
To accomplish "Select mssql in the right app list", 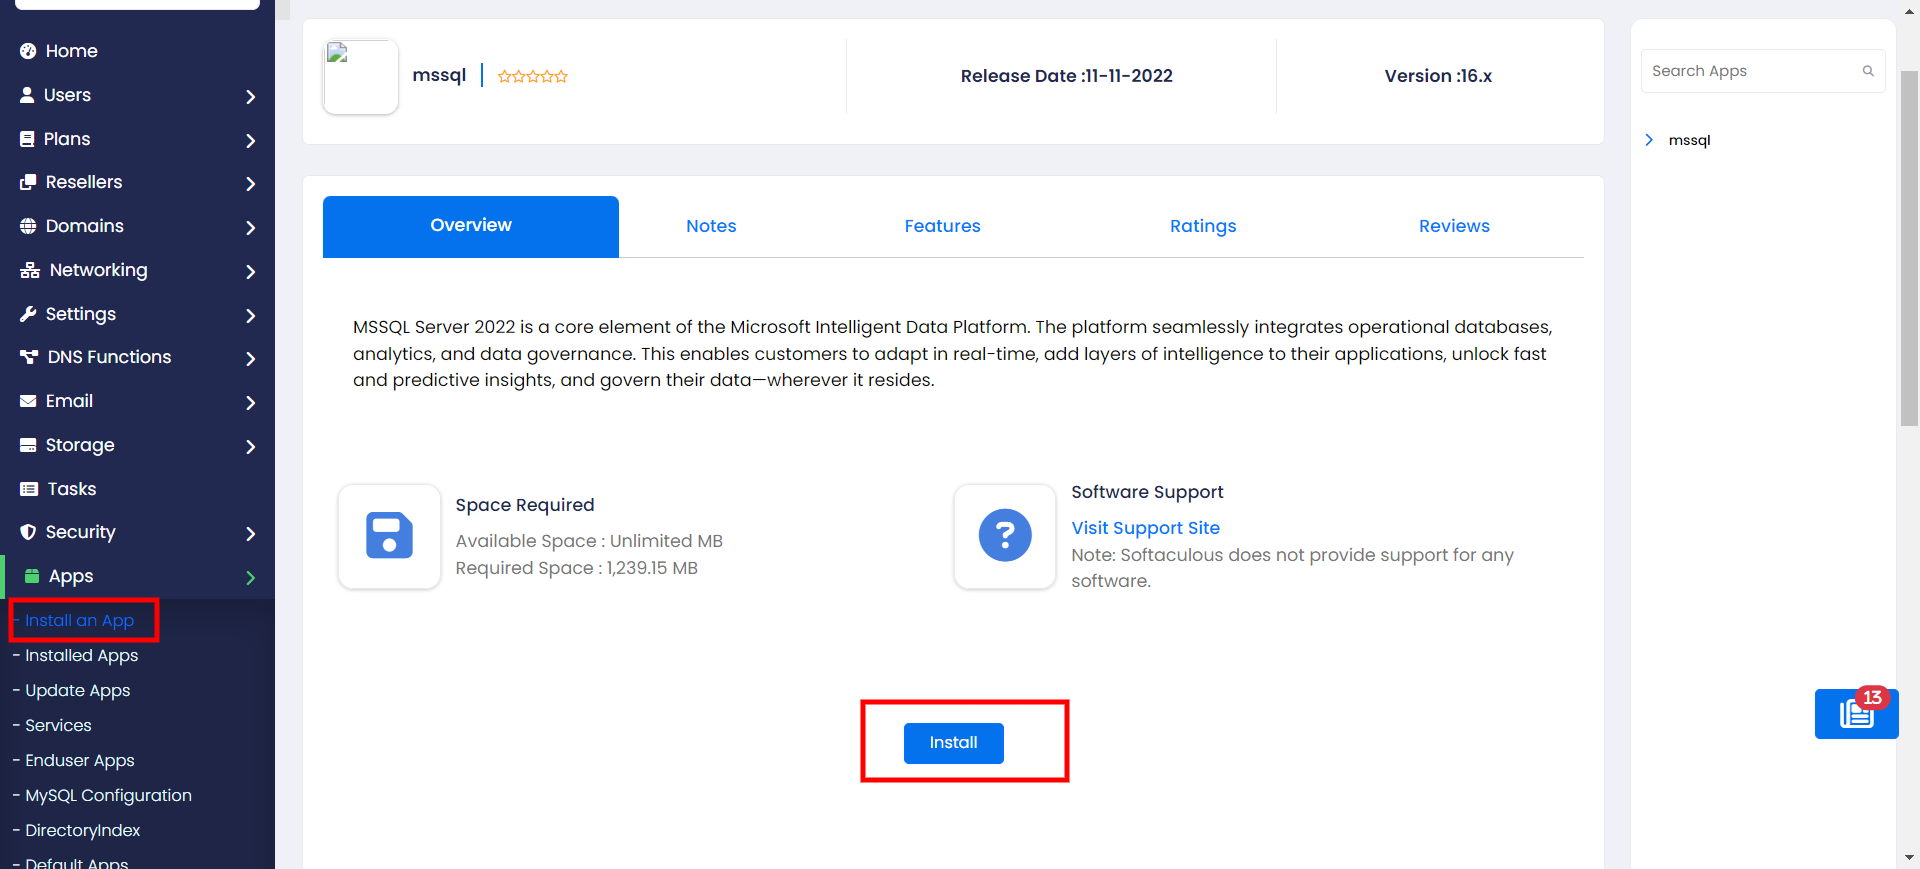I will point(1689,140).
